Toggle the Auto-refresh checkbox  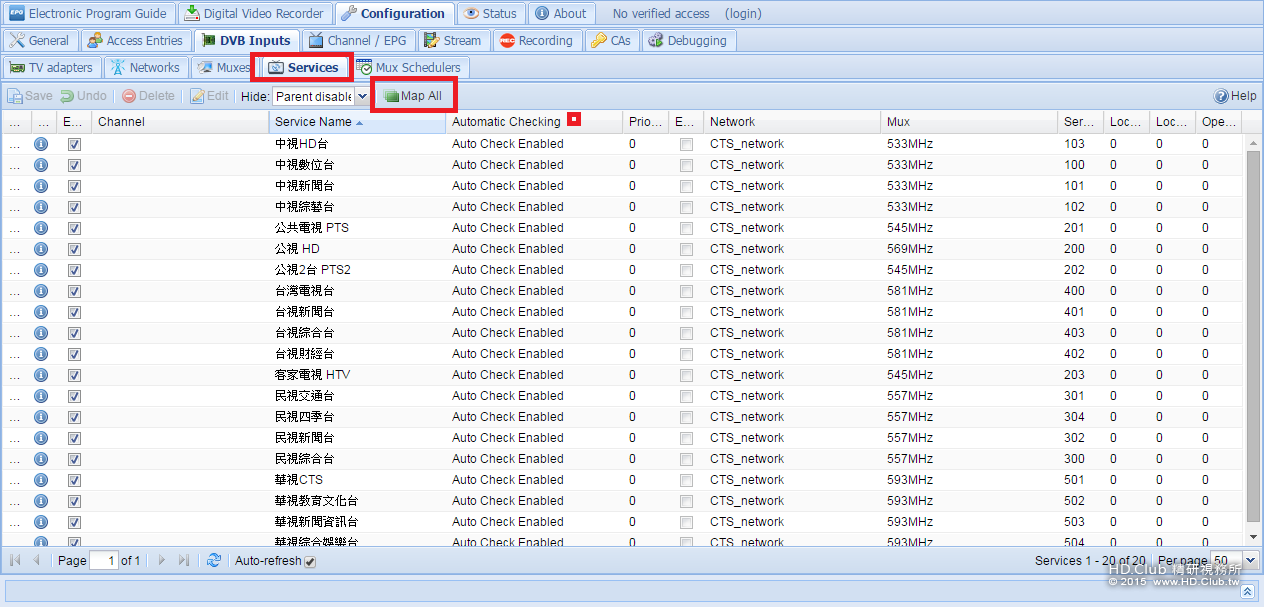coord(310,562)
